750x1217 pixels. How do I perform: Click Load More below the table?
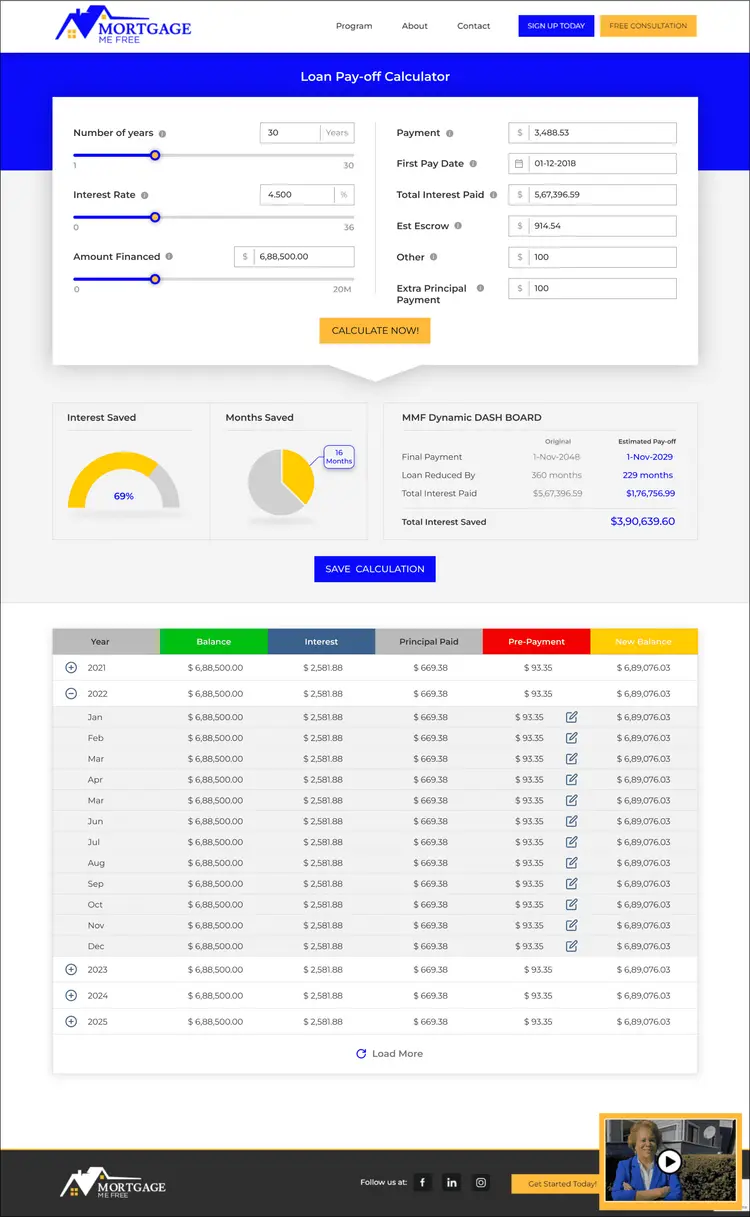[x=389, y=1054]
